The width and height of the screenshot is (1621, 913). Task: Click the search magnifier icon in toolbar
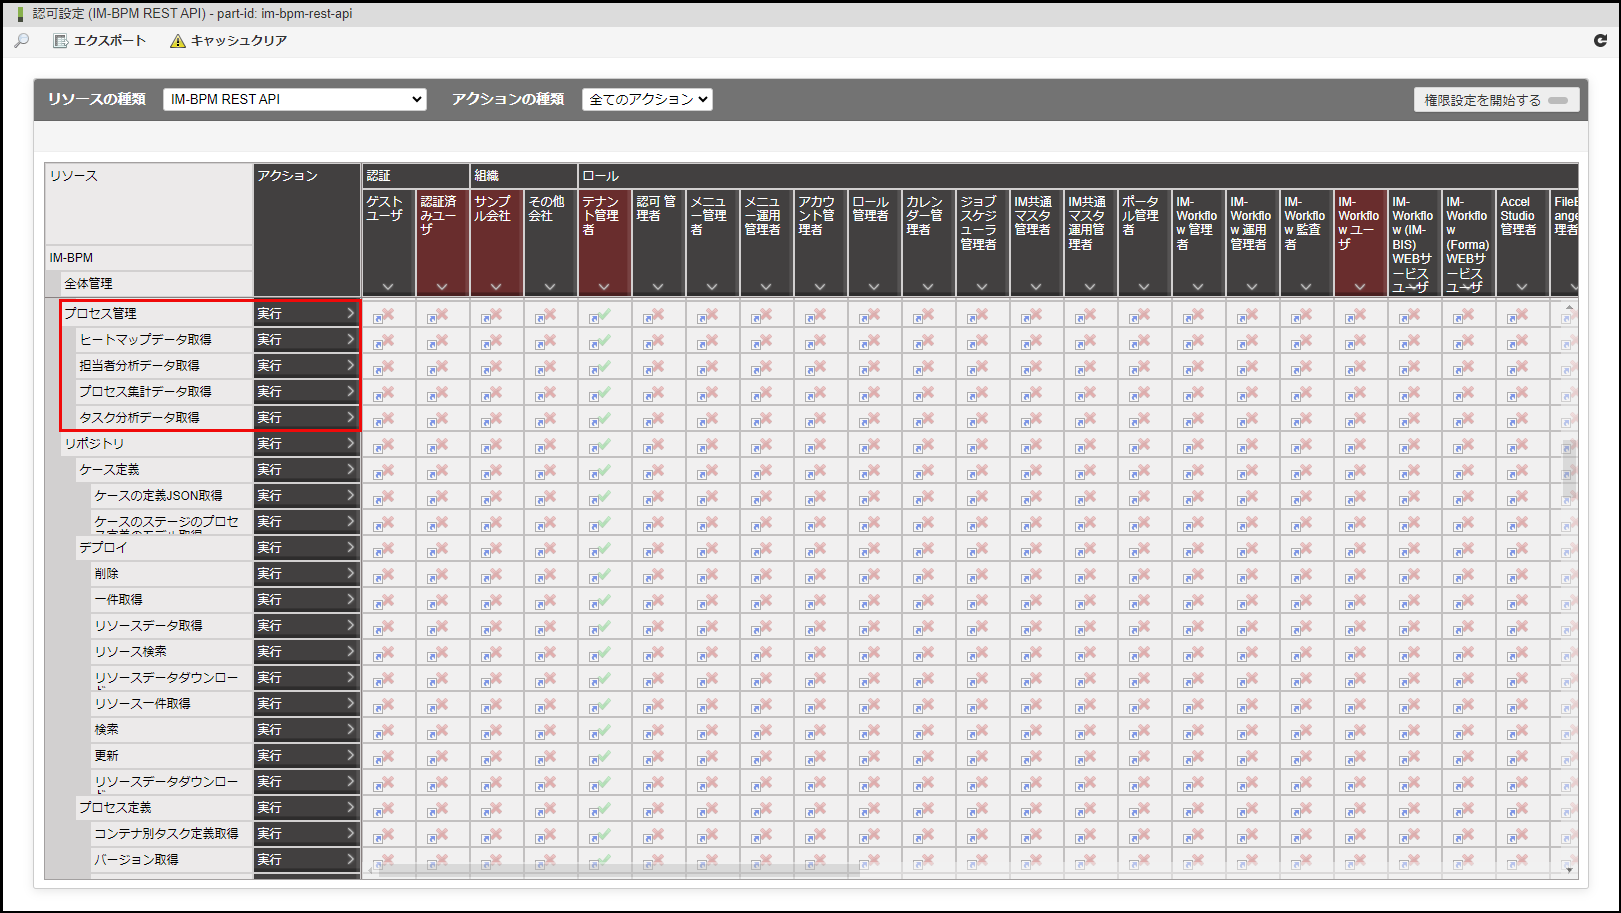tap(21, 40)
